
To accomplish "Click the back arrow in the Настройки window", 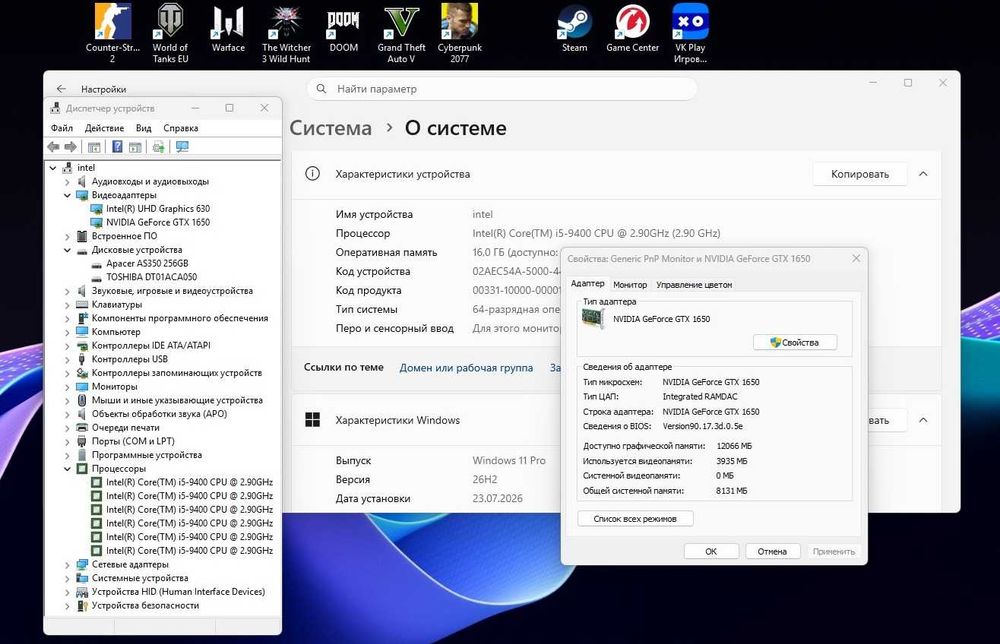I will [x=61, y=89].
